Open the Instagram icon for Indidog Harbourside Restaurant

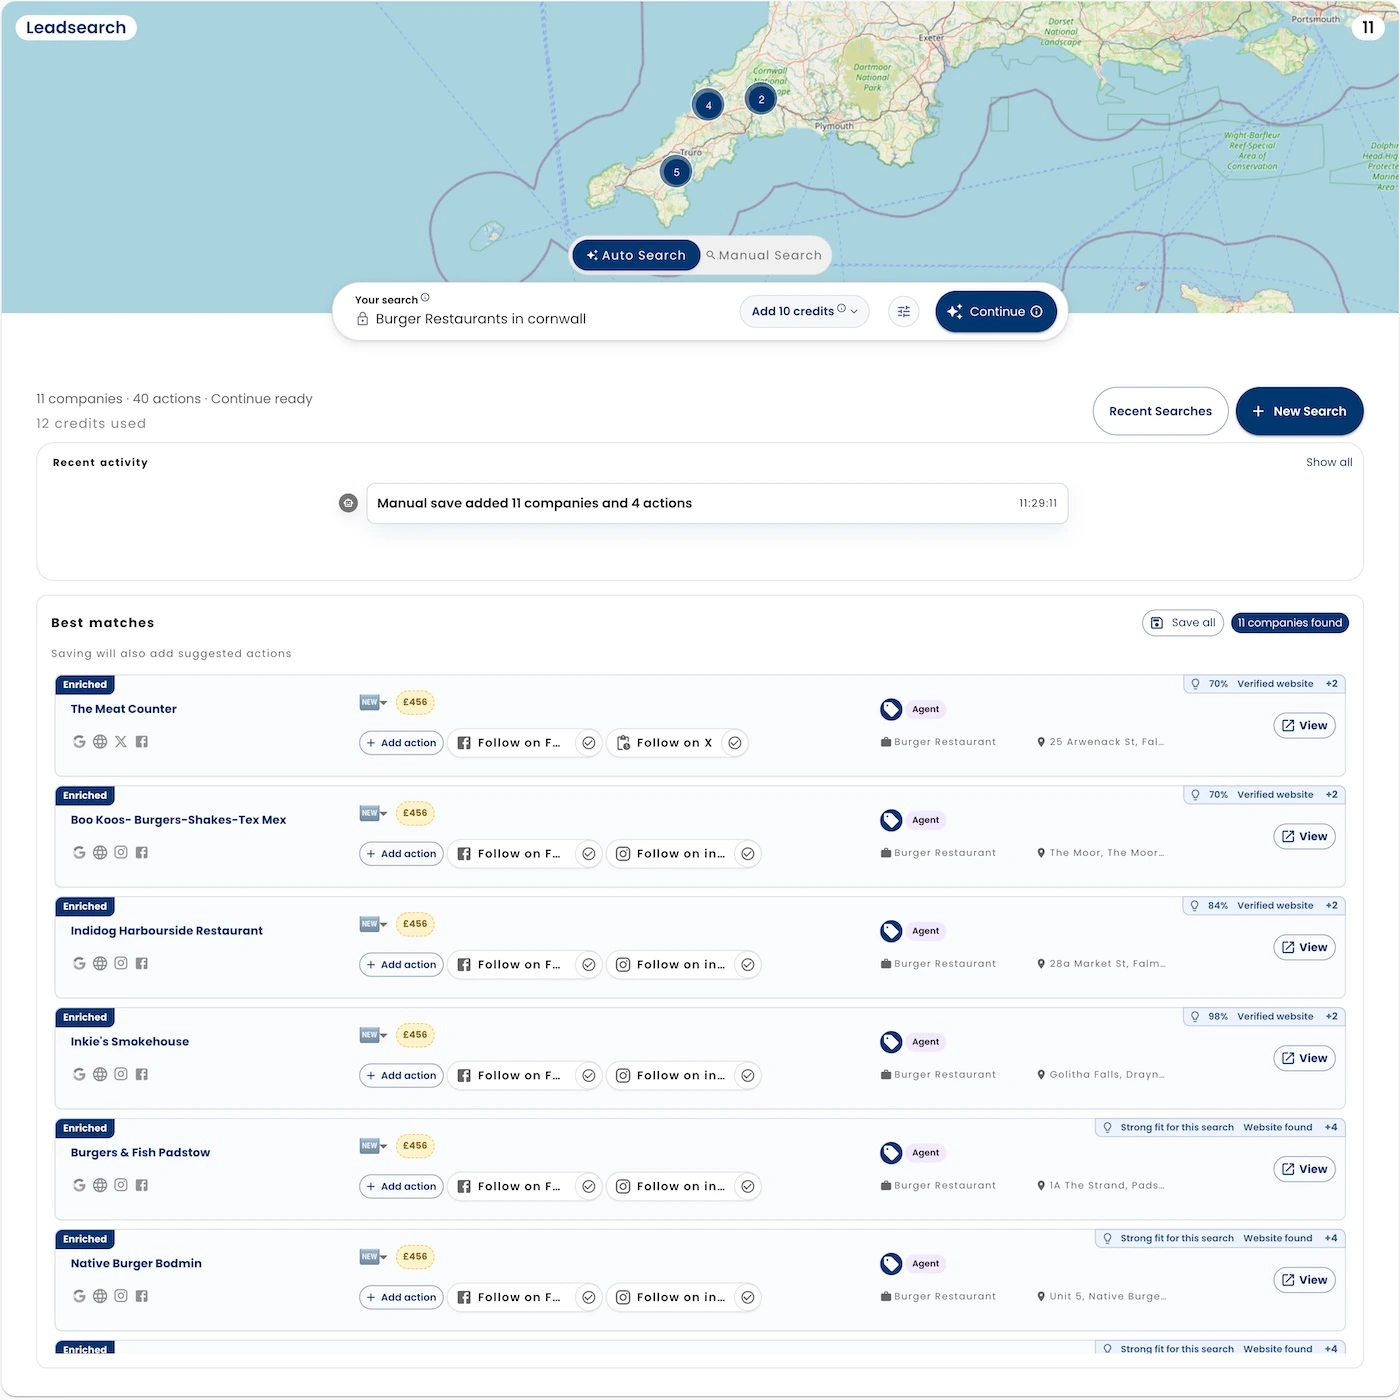(x=121, y=964)
